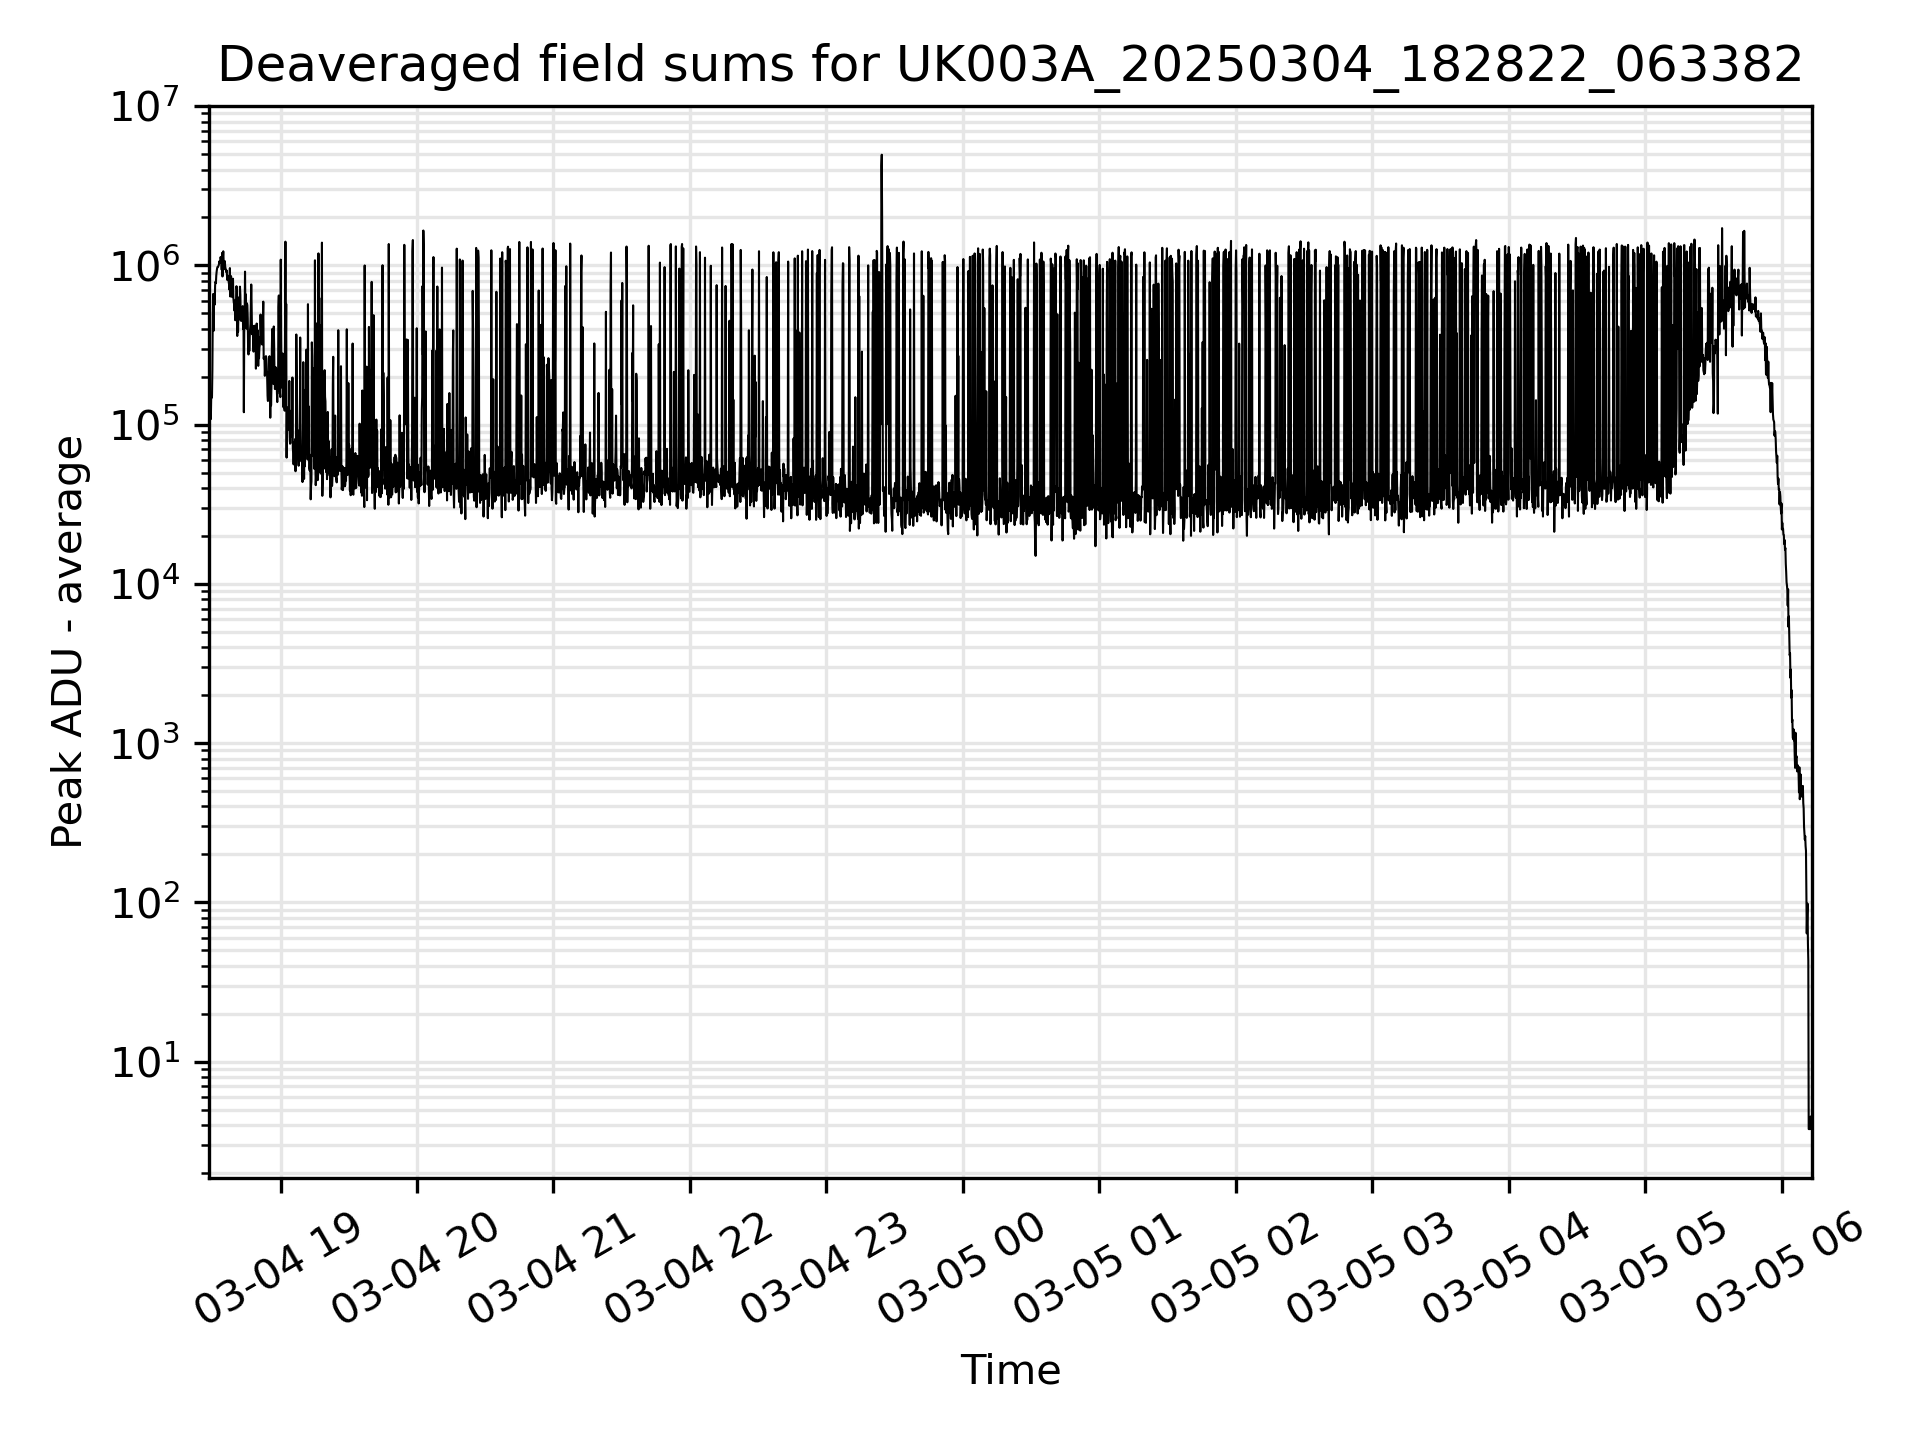Click the y tick label 10^3

click(x=146, y=743)
